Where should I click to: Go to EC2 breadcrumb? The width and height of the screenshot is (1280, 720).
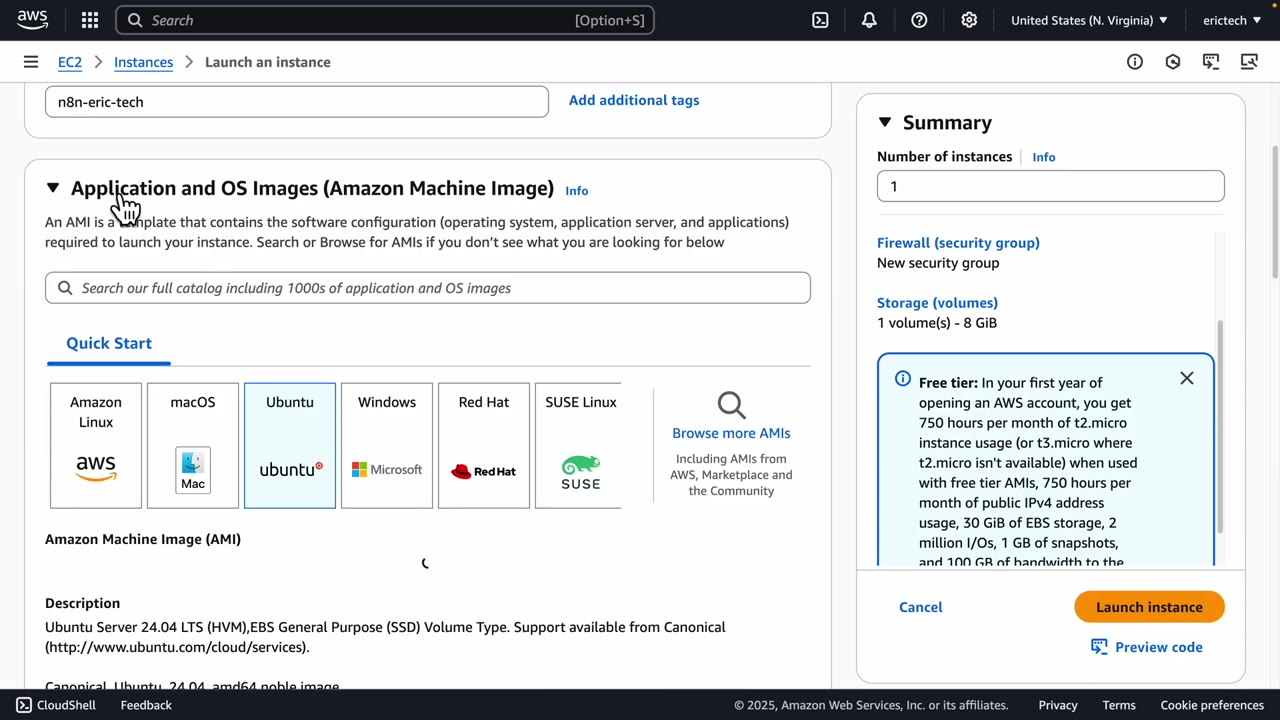pyautogui.click(x=70, y=62)
